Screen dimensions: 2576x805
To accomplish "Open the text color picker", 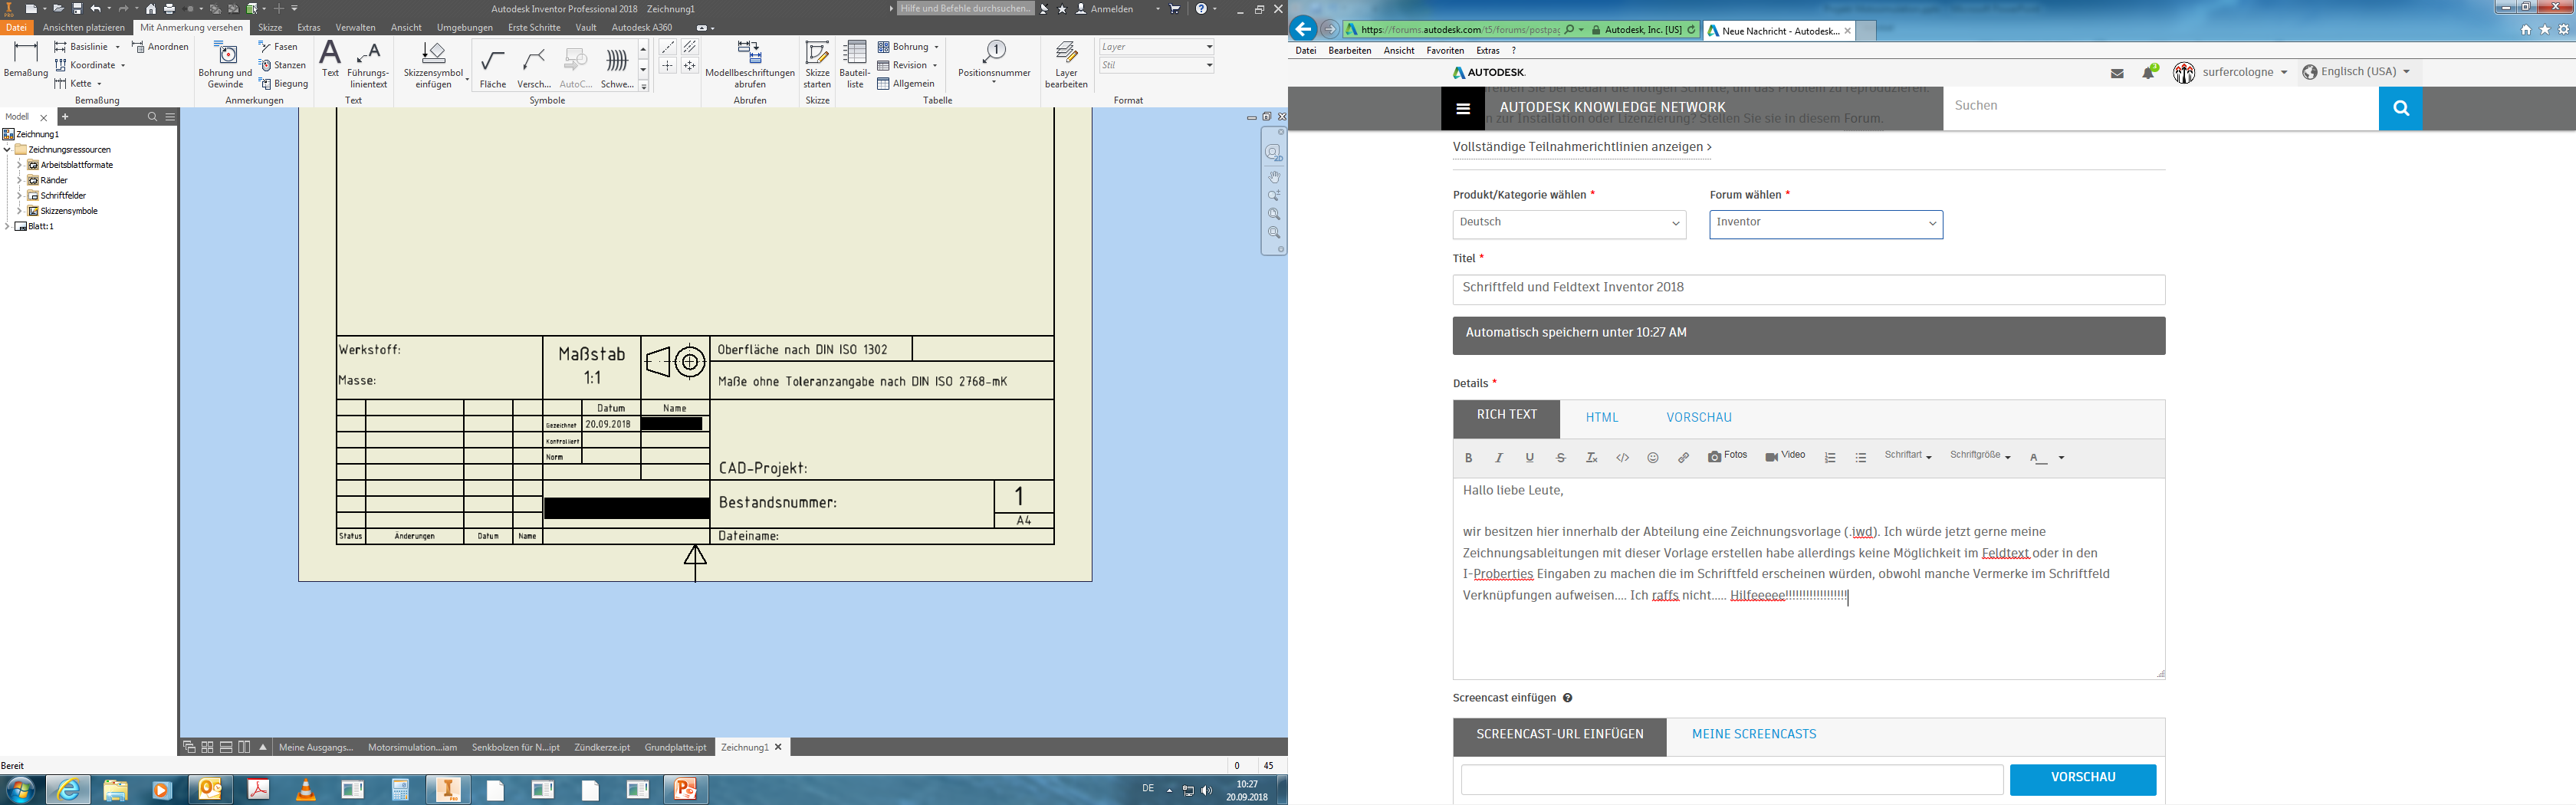I will tap(2045, 458).
